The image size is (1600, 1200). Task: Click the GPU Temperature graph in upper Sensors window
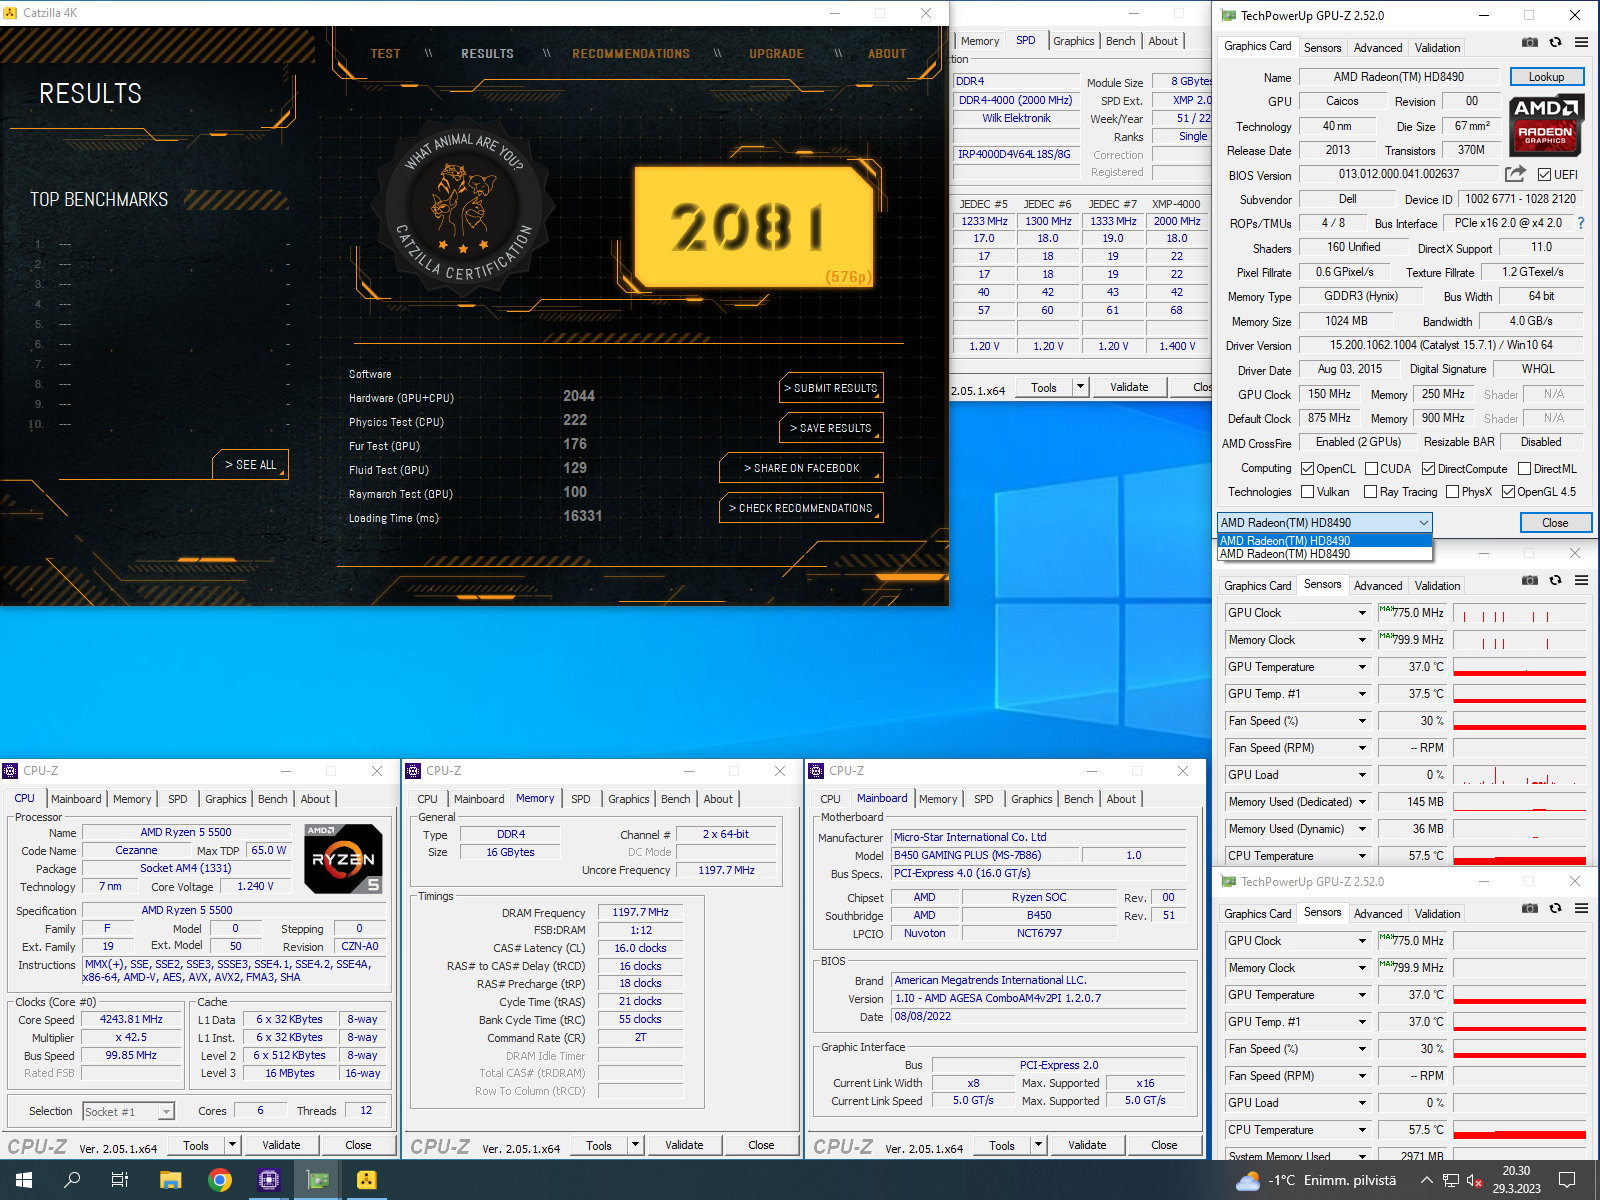pos(1520,667)
